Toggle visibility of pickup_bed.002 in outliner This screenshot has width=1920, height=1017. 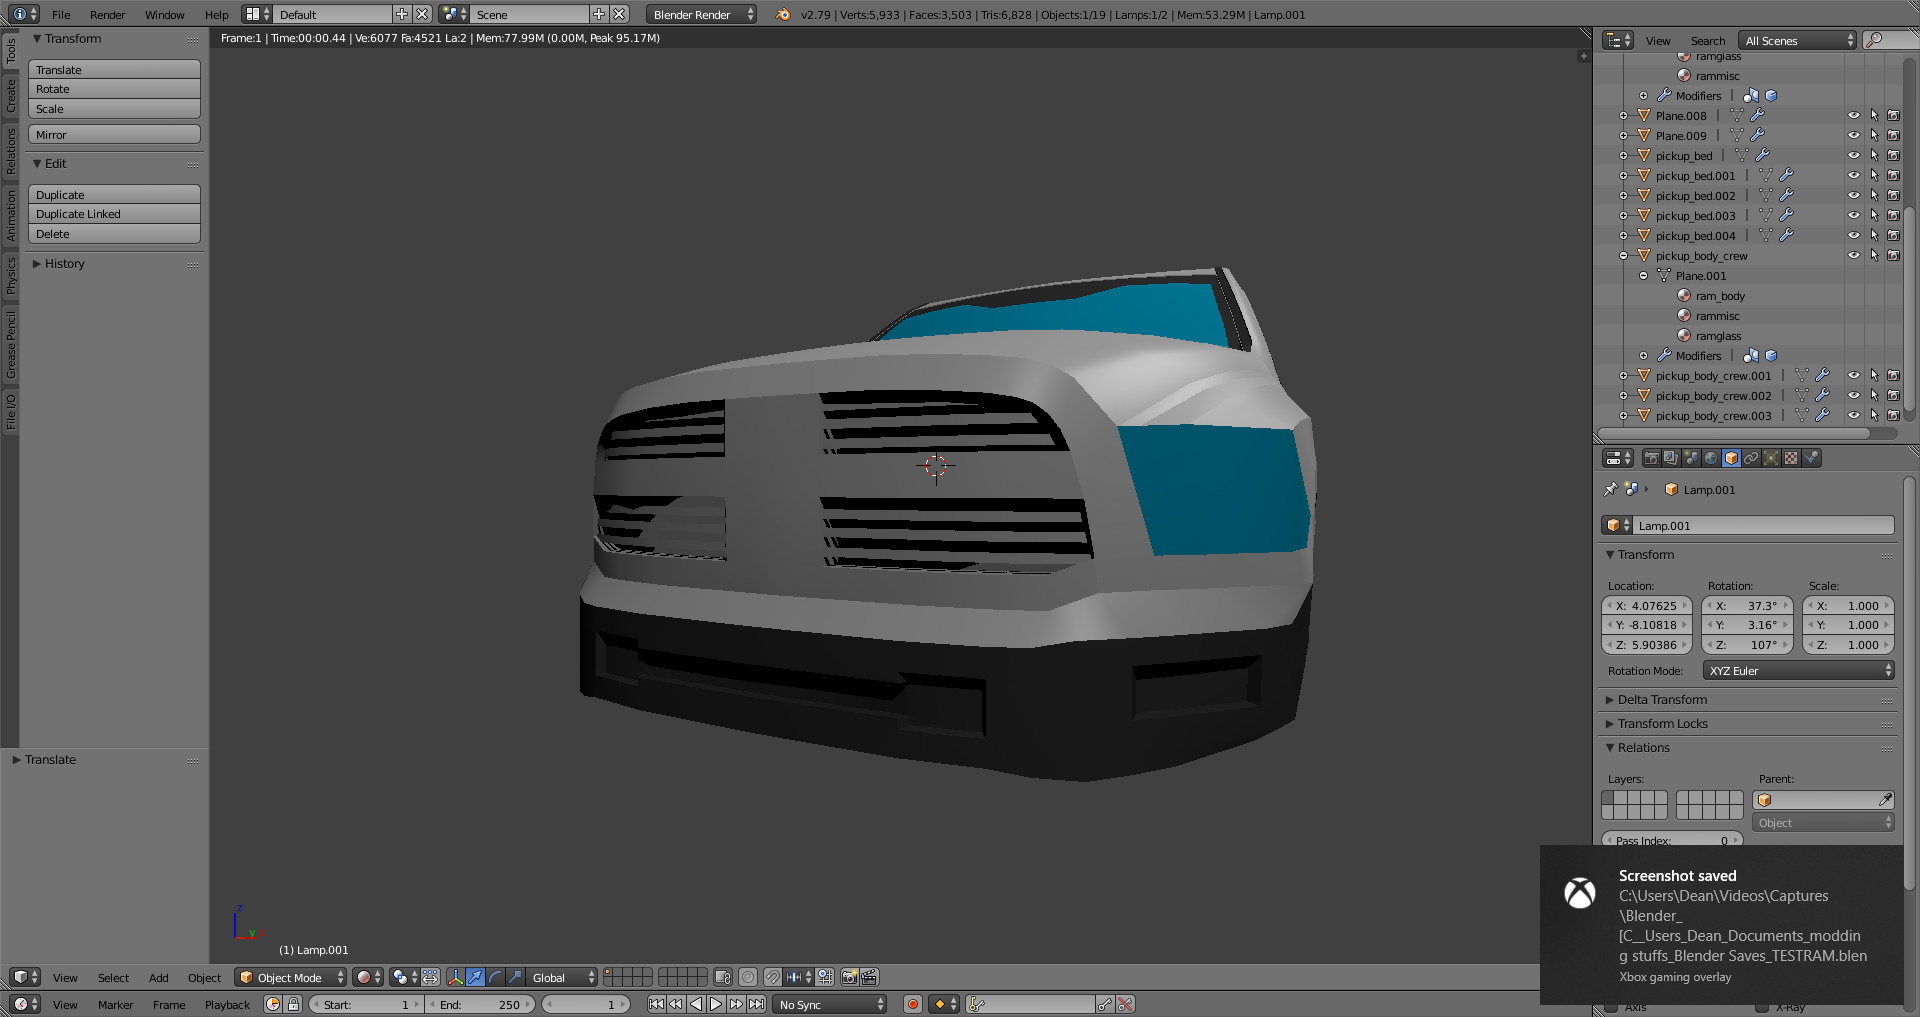[x=1853, y=195]
